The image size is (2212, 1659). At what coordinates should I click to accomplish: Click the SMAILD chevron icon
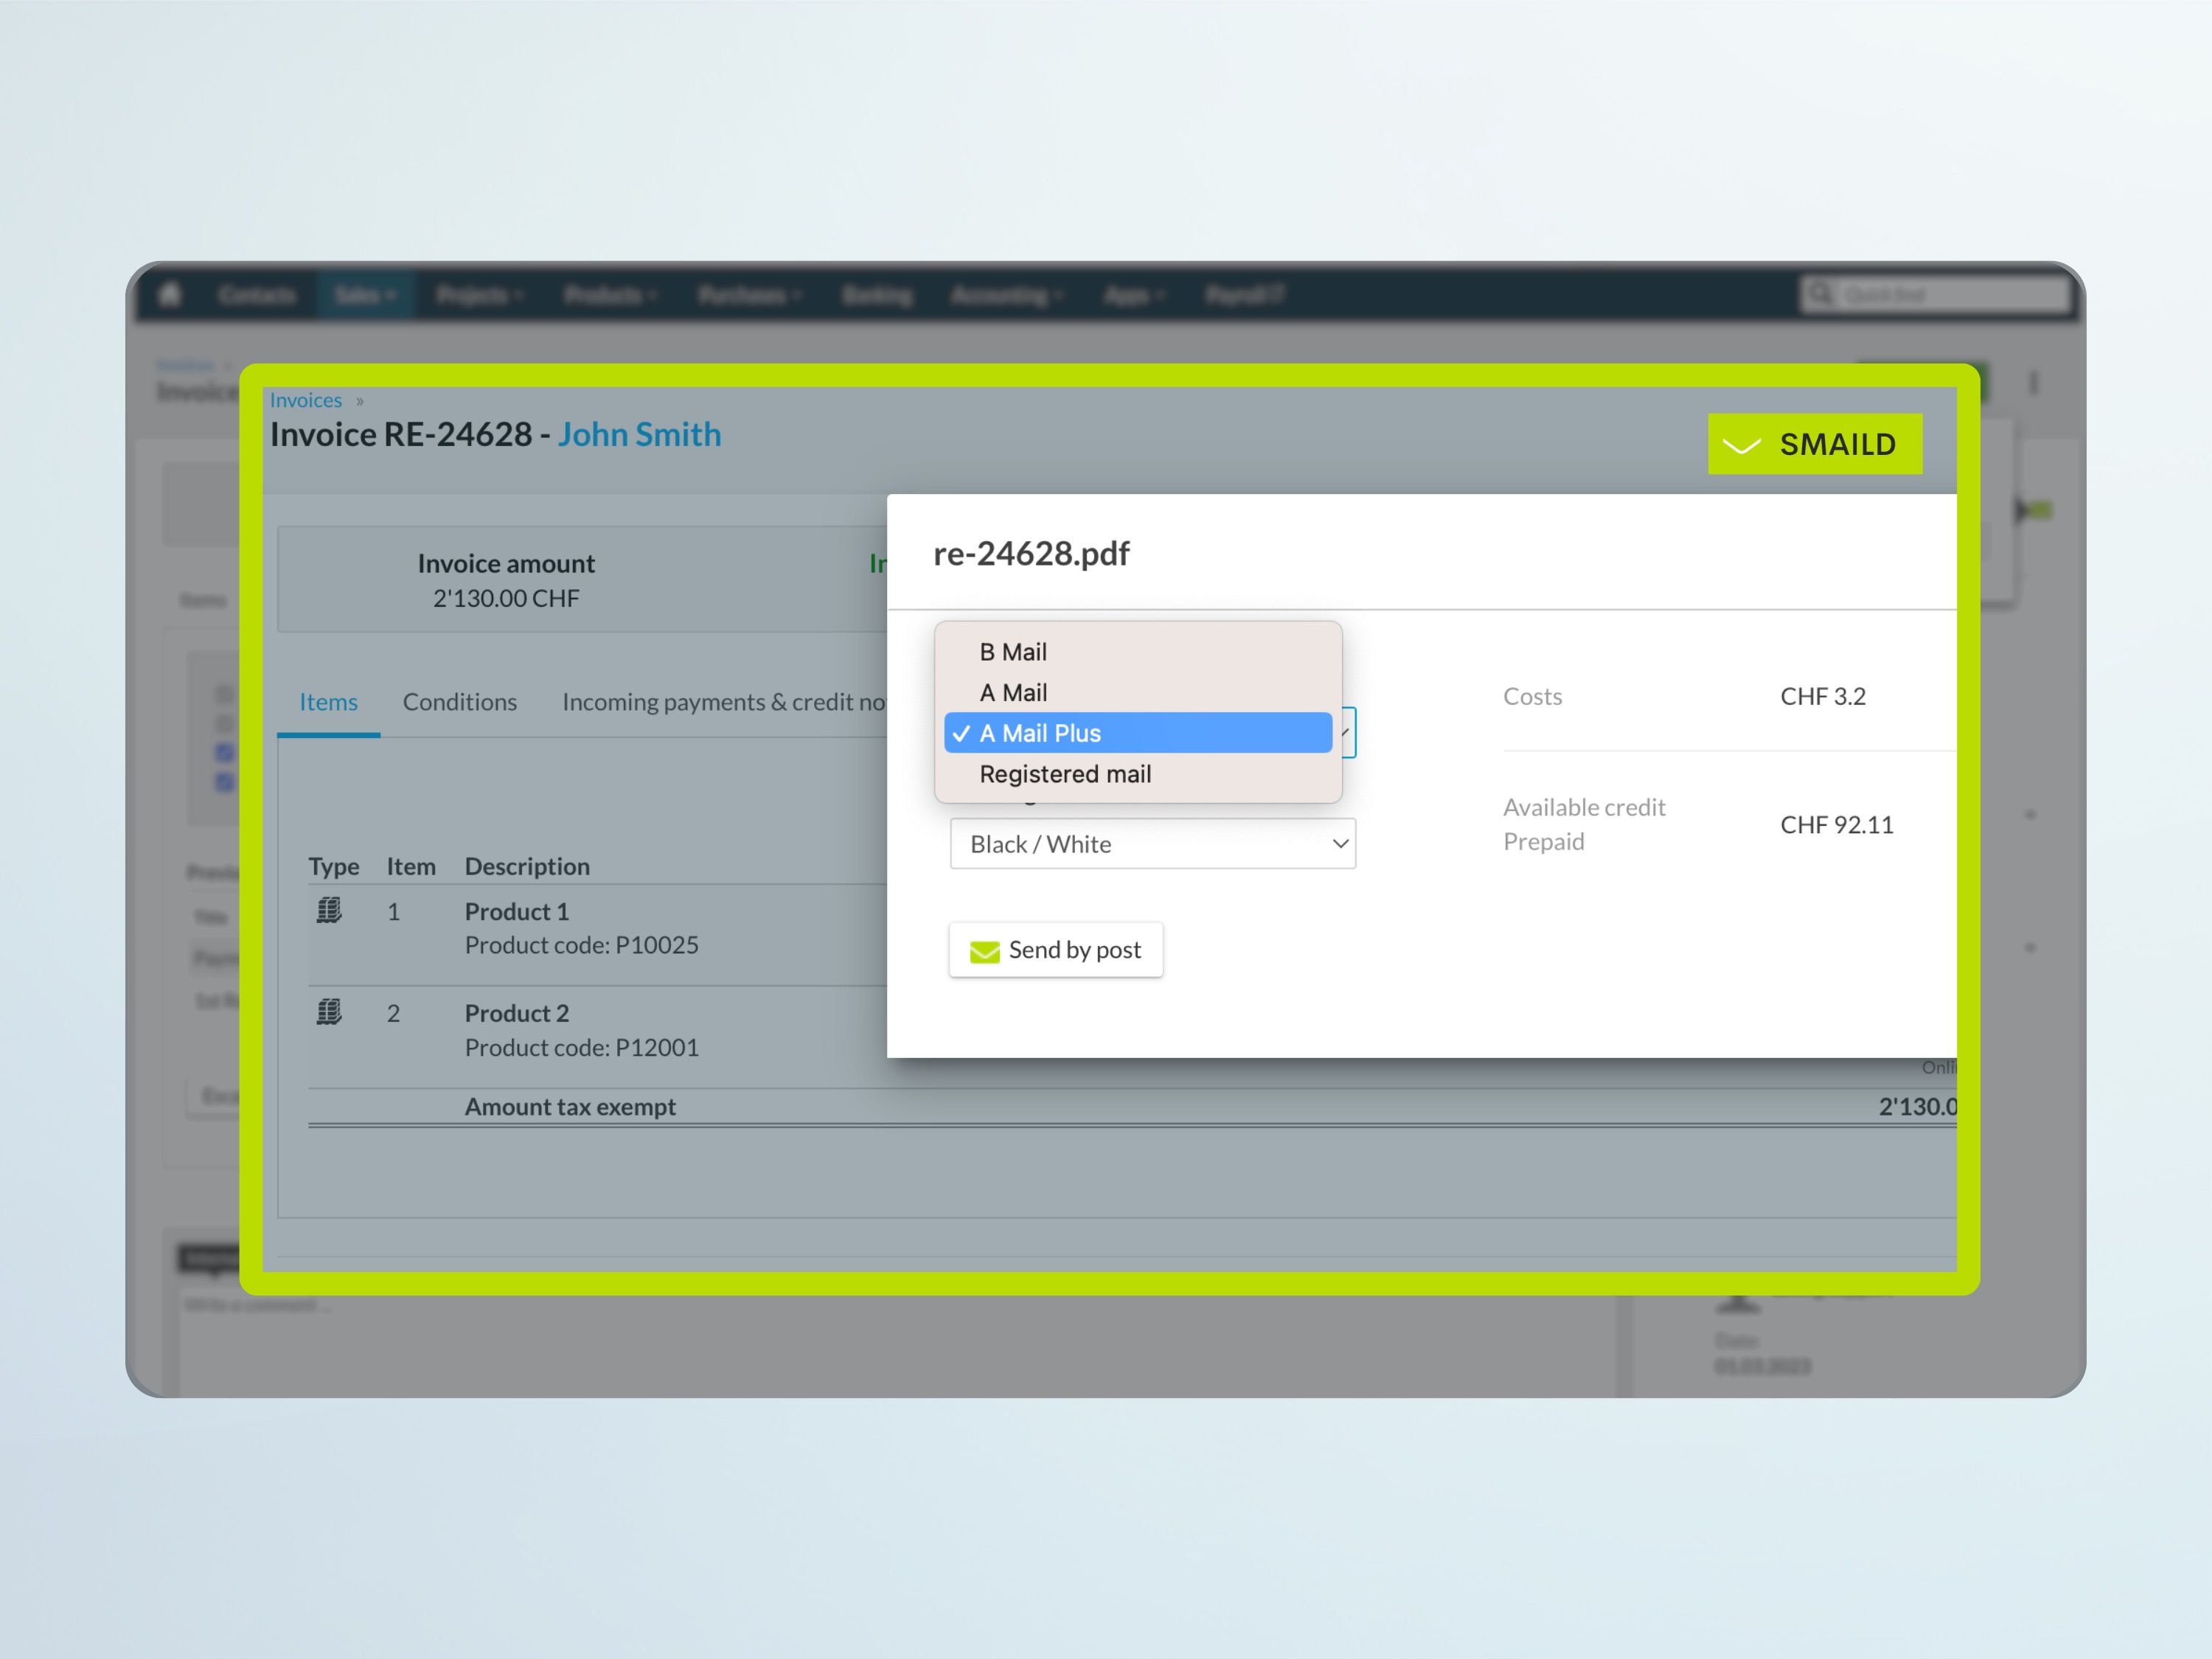tap(1741, 445)
